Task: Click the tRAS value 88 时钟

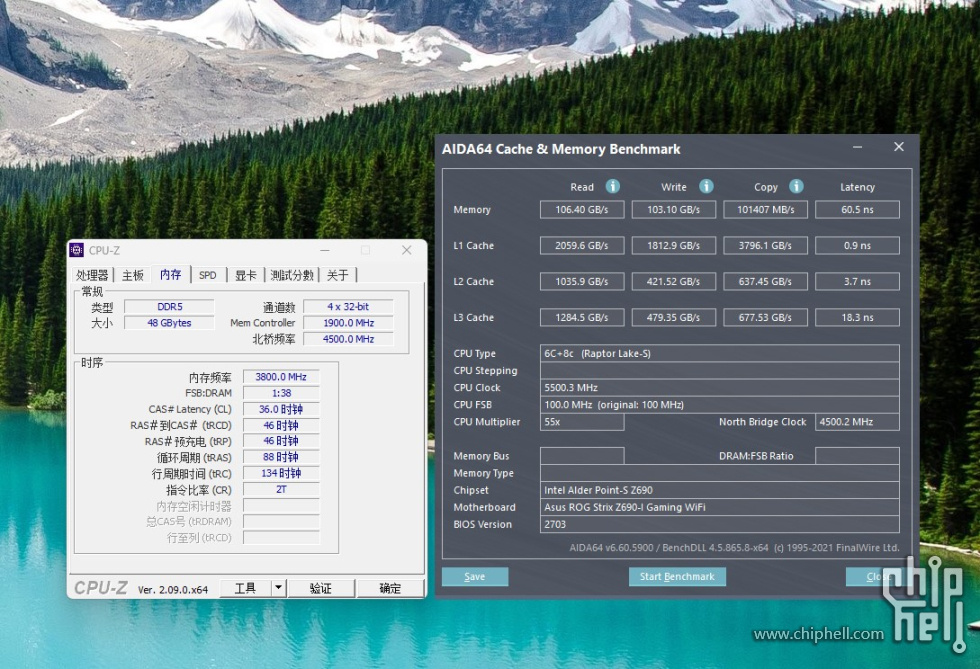Action: point(281,457)
